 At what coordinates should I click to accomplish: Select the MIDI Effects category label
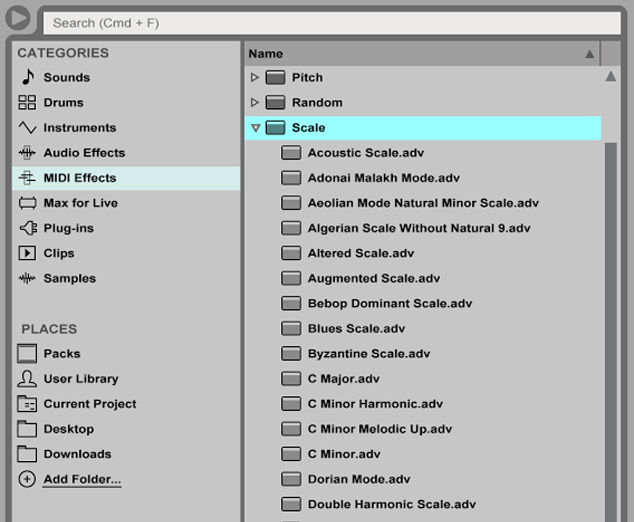tap(80, 178)
